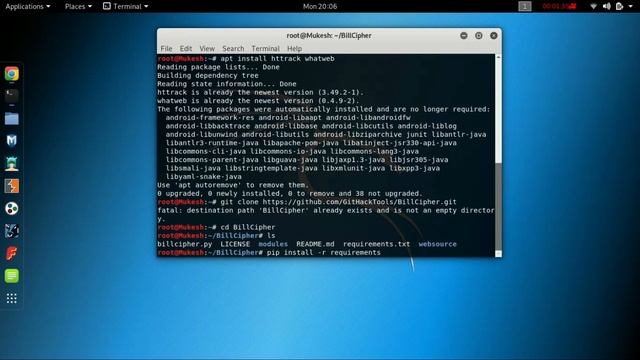This screenshot has width=640, height=360.
Task: Launch Metasploit from the dock
Action: [x=12, y=141]
